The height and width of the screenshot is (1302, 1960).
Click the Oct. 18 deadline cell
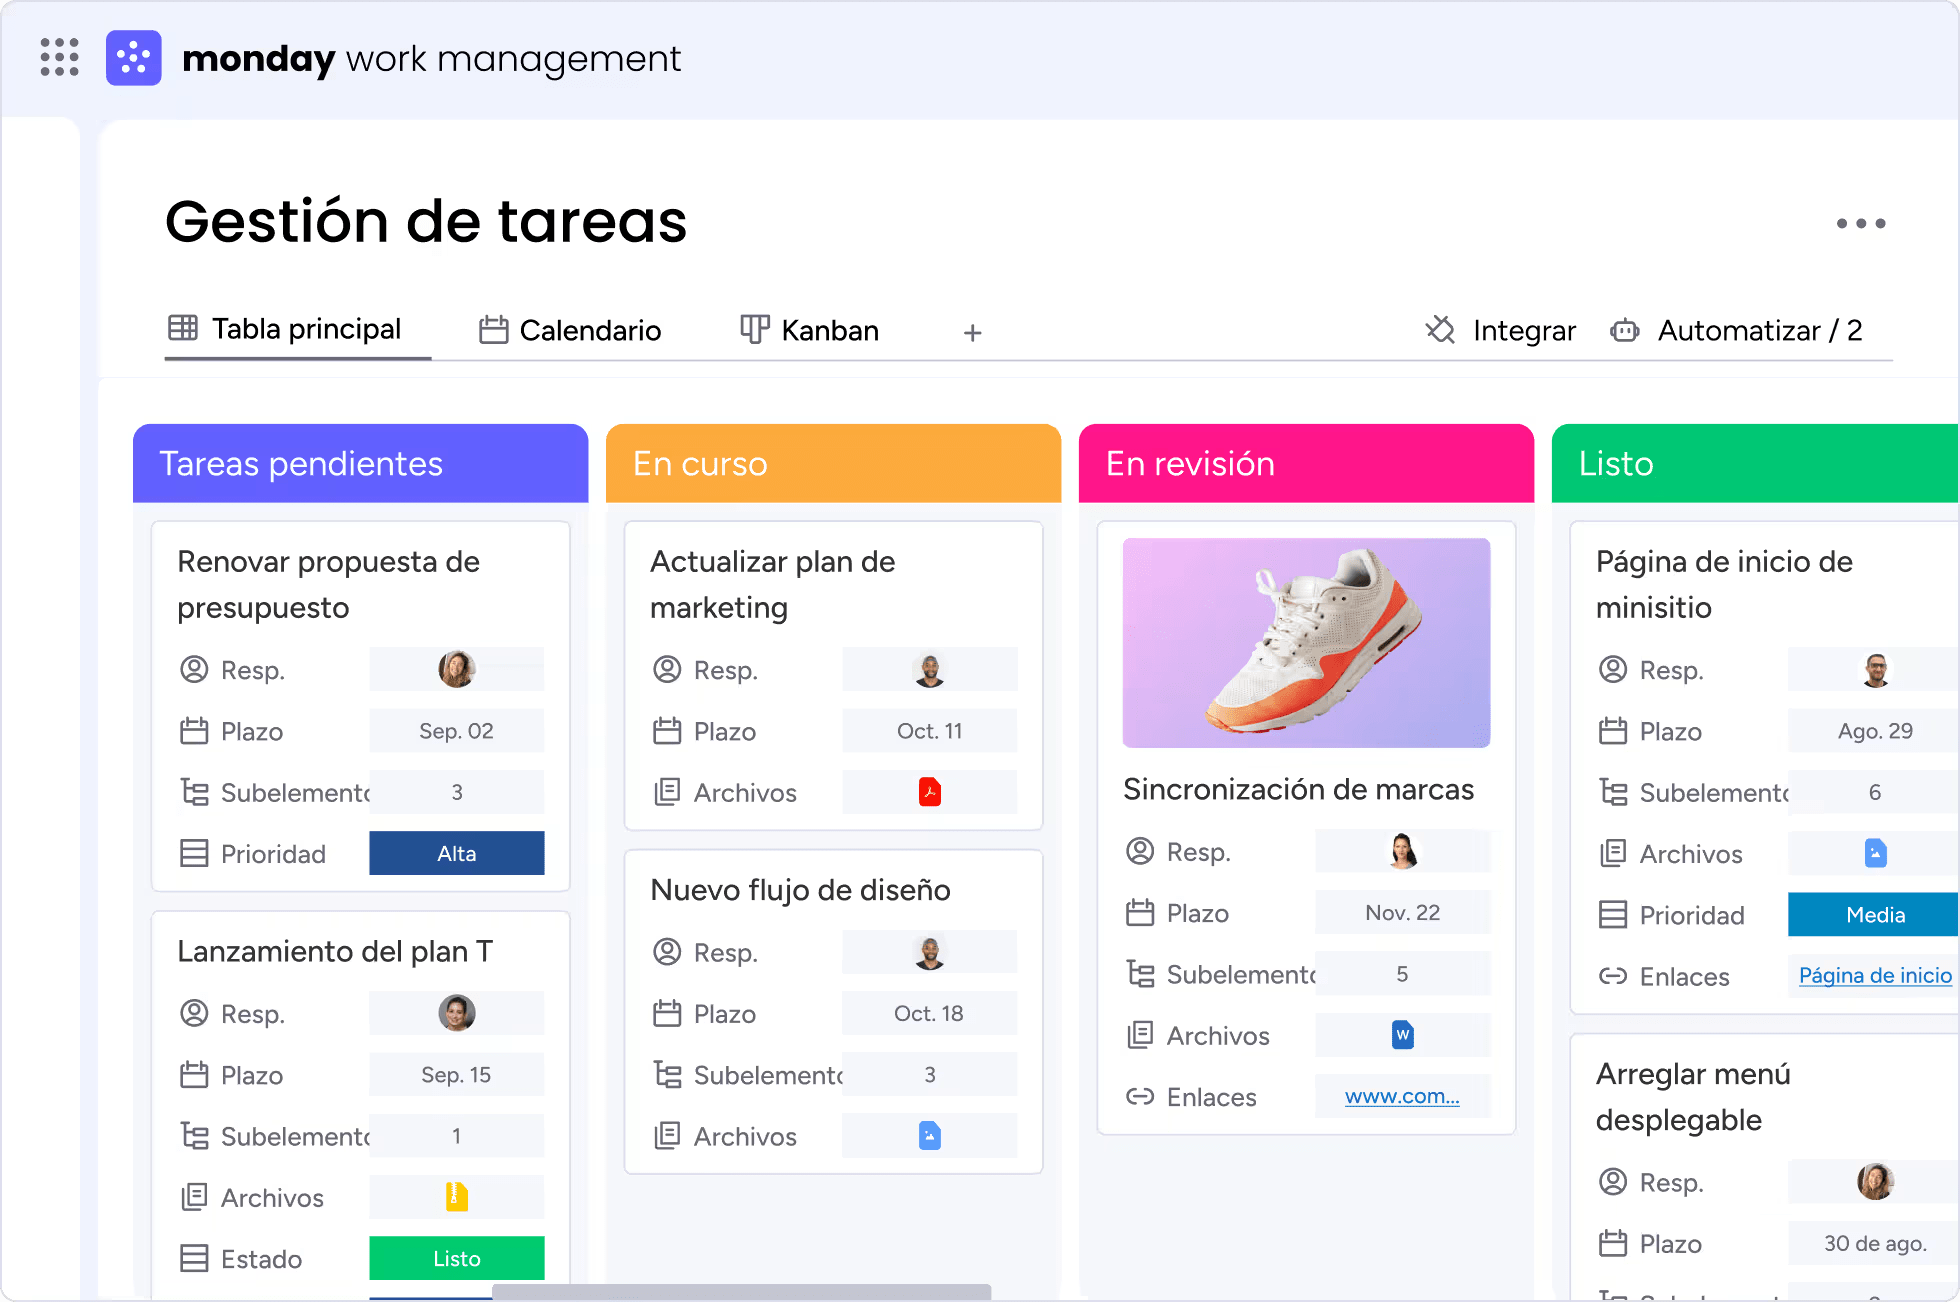[929, 1014]
